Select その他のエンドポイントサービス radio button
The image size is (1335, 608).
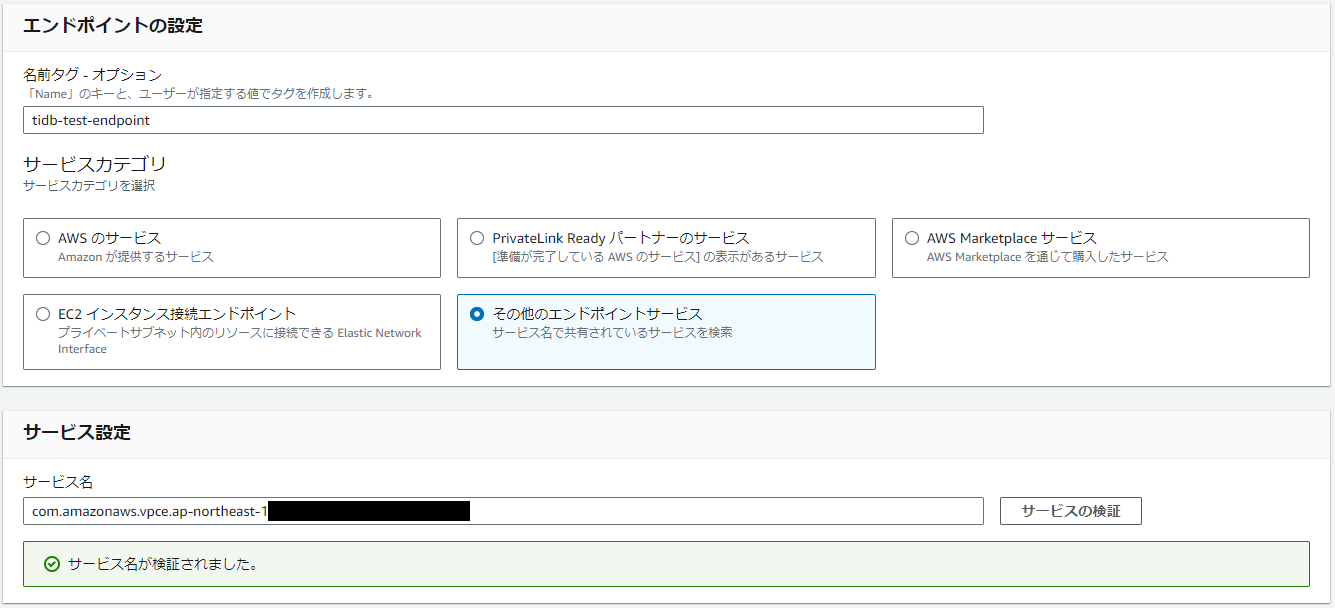(477, 314)
